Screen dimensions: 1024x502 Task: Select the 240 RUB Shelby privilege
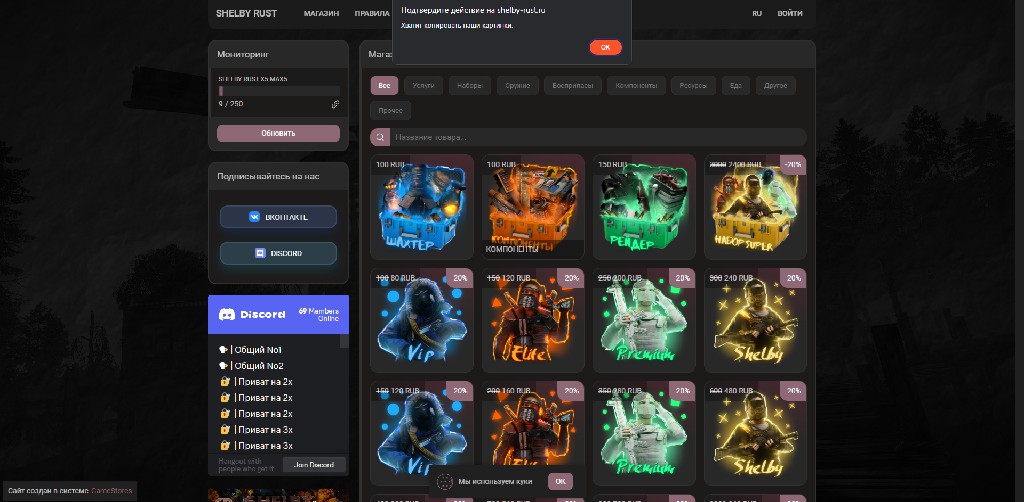(x=754, y=320)
